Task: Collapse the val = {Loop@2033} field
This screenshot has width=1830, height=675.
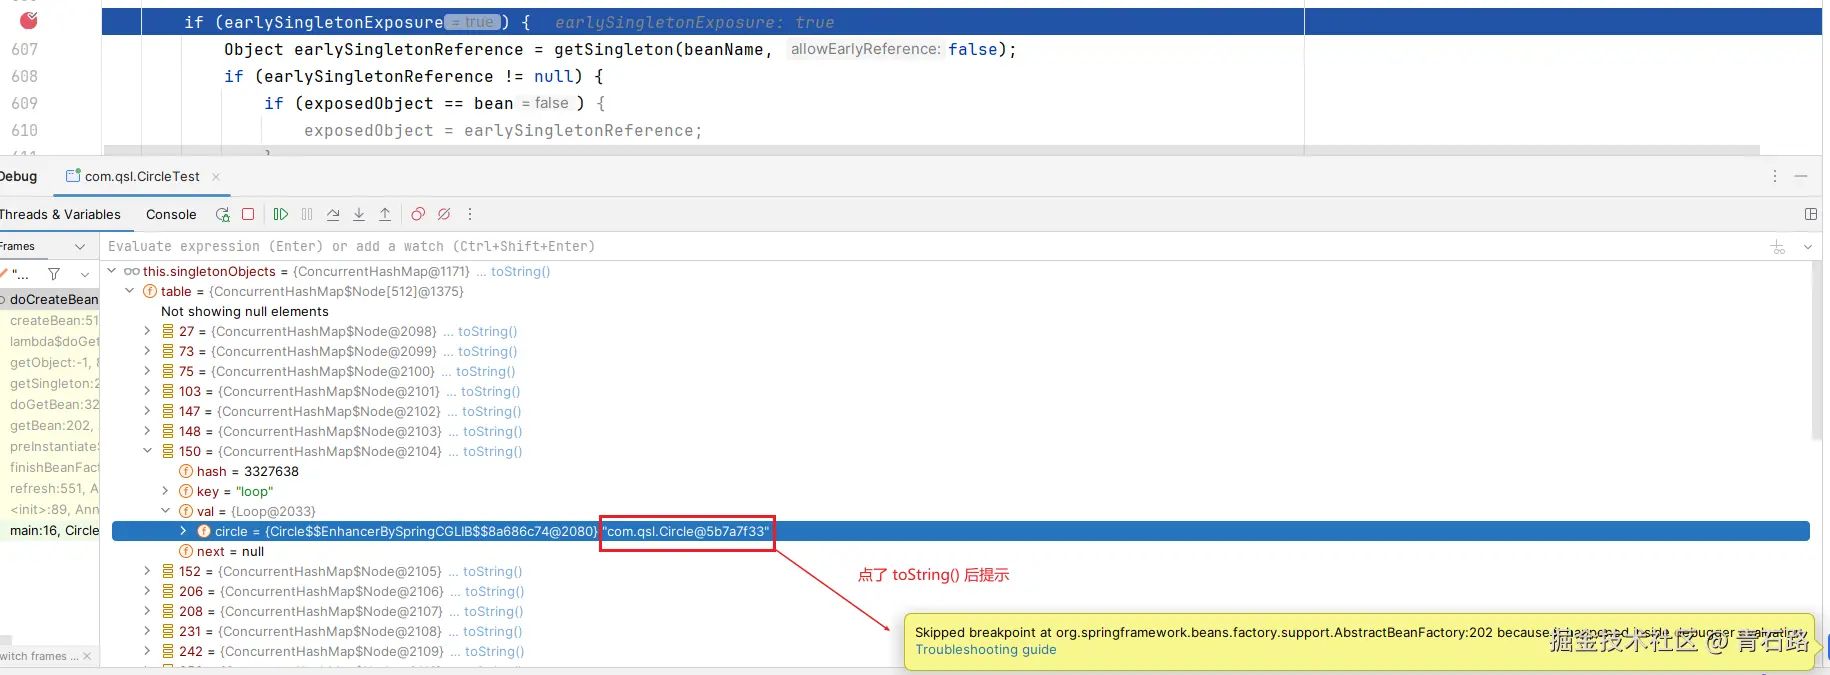Action: pos(165,511)
